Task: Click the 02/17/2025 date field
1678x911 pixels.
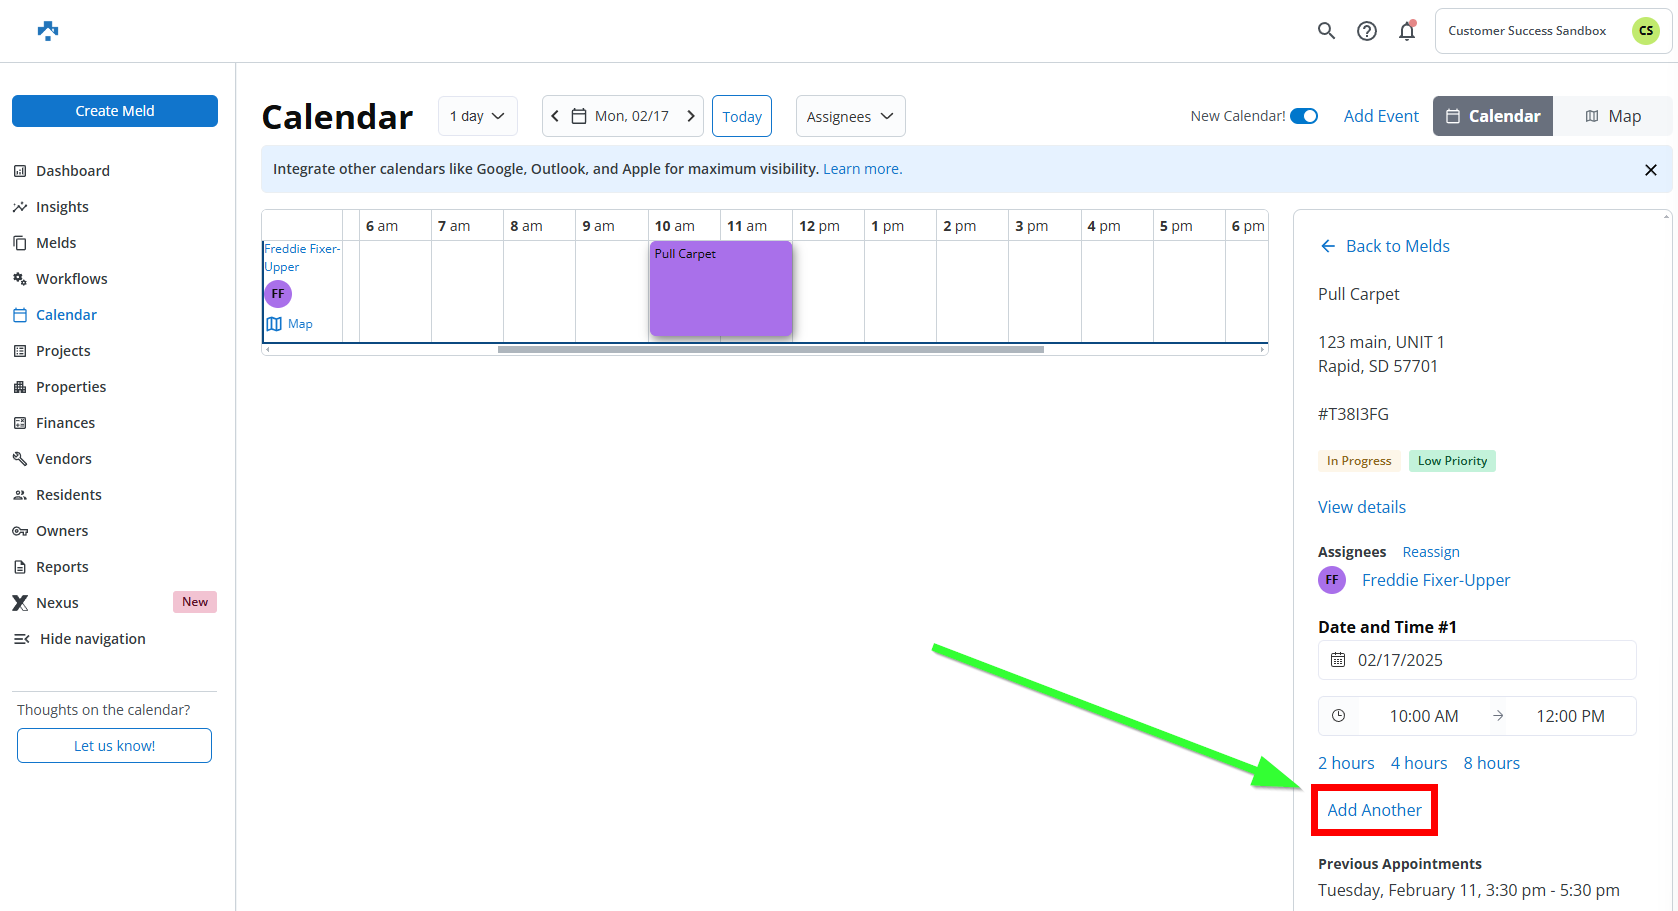Action: tap(1476, 660)
